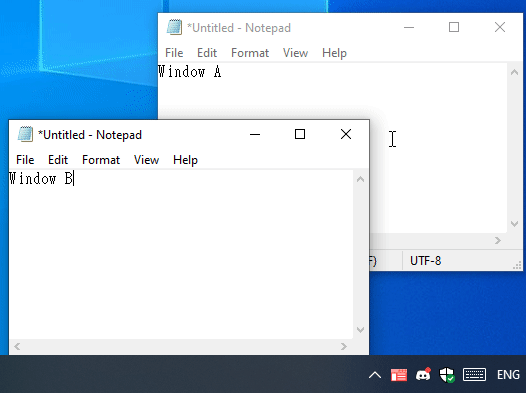Screen dimensions: 526x393
Task: Open File menu in Window A Notepad
Action: pyautogui.click(x=174, y=53)
